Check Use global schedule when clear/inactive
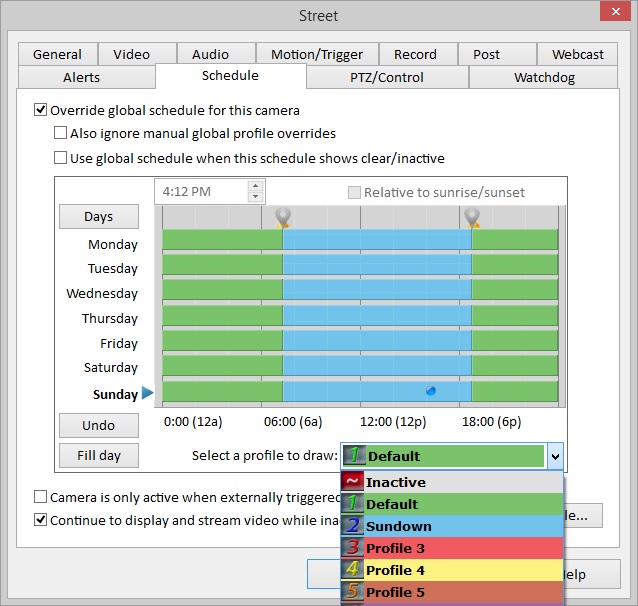 click(x=60, y=158)
